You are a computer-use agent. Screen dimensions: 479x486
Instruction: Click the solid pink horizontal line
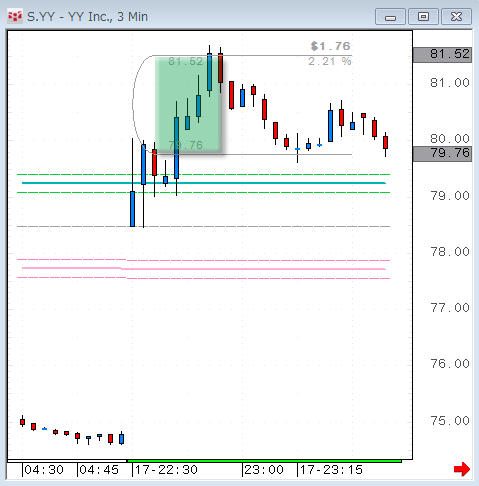tap(204, 268)
